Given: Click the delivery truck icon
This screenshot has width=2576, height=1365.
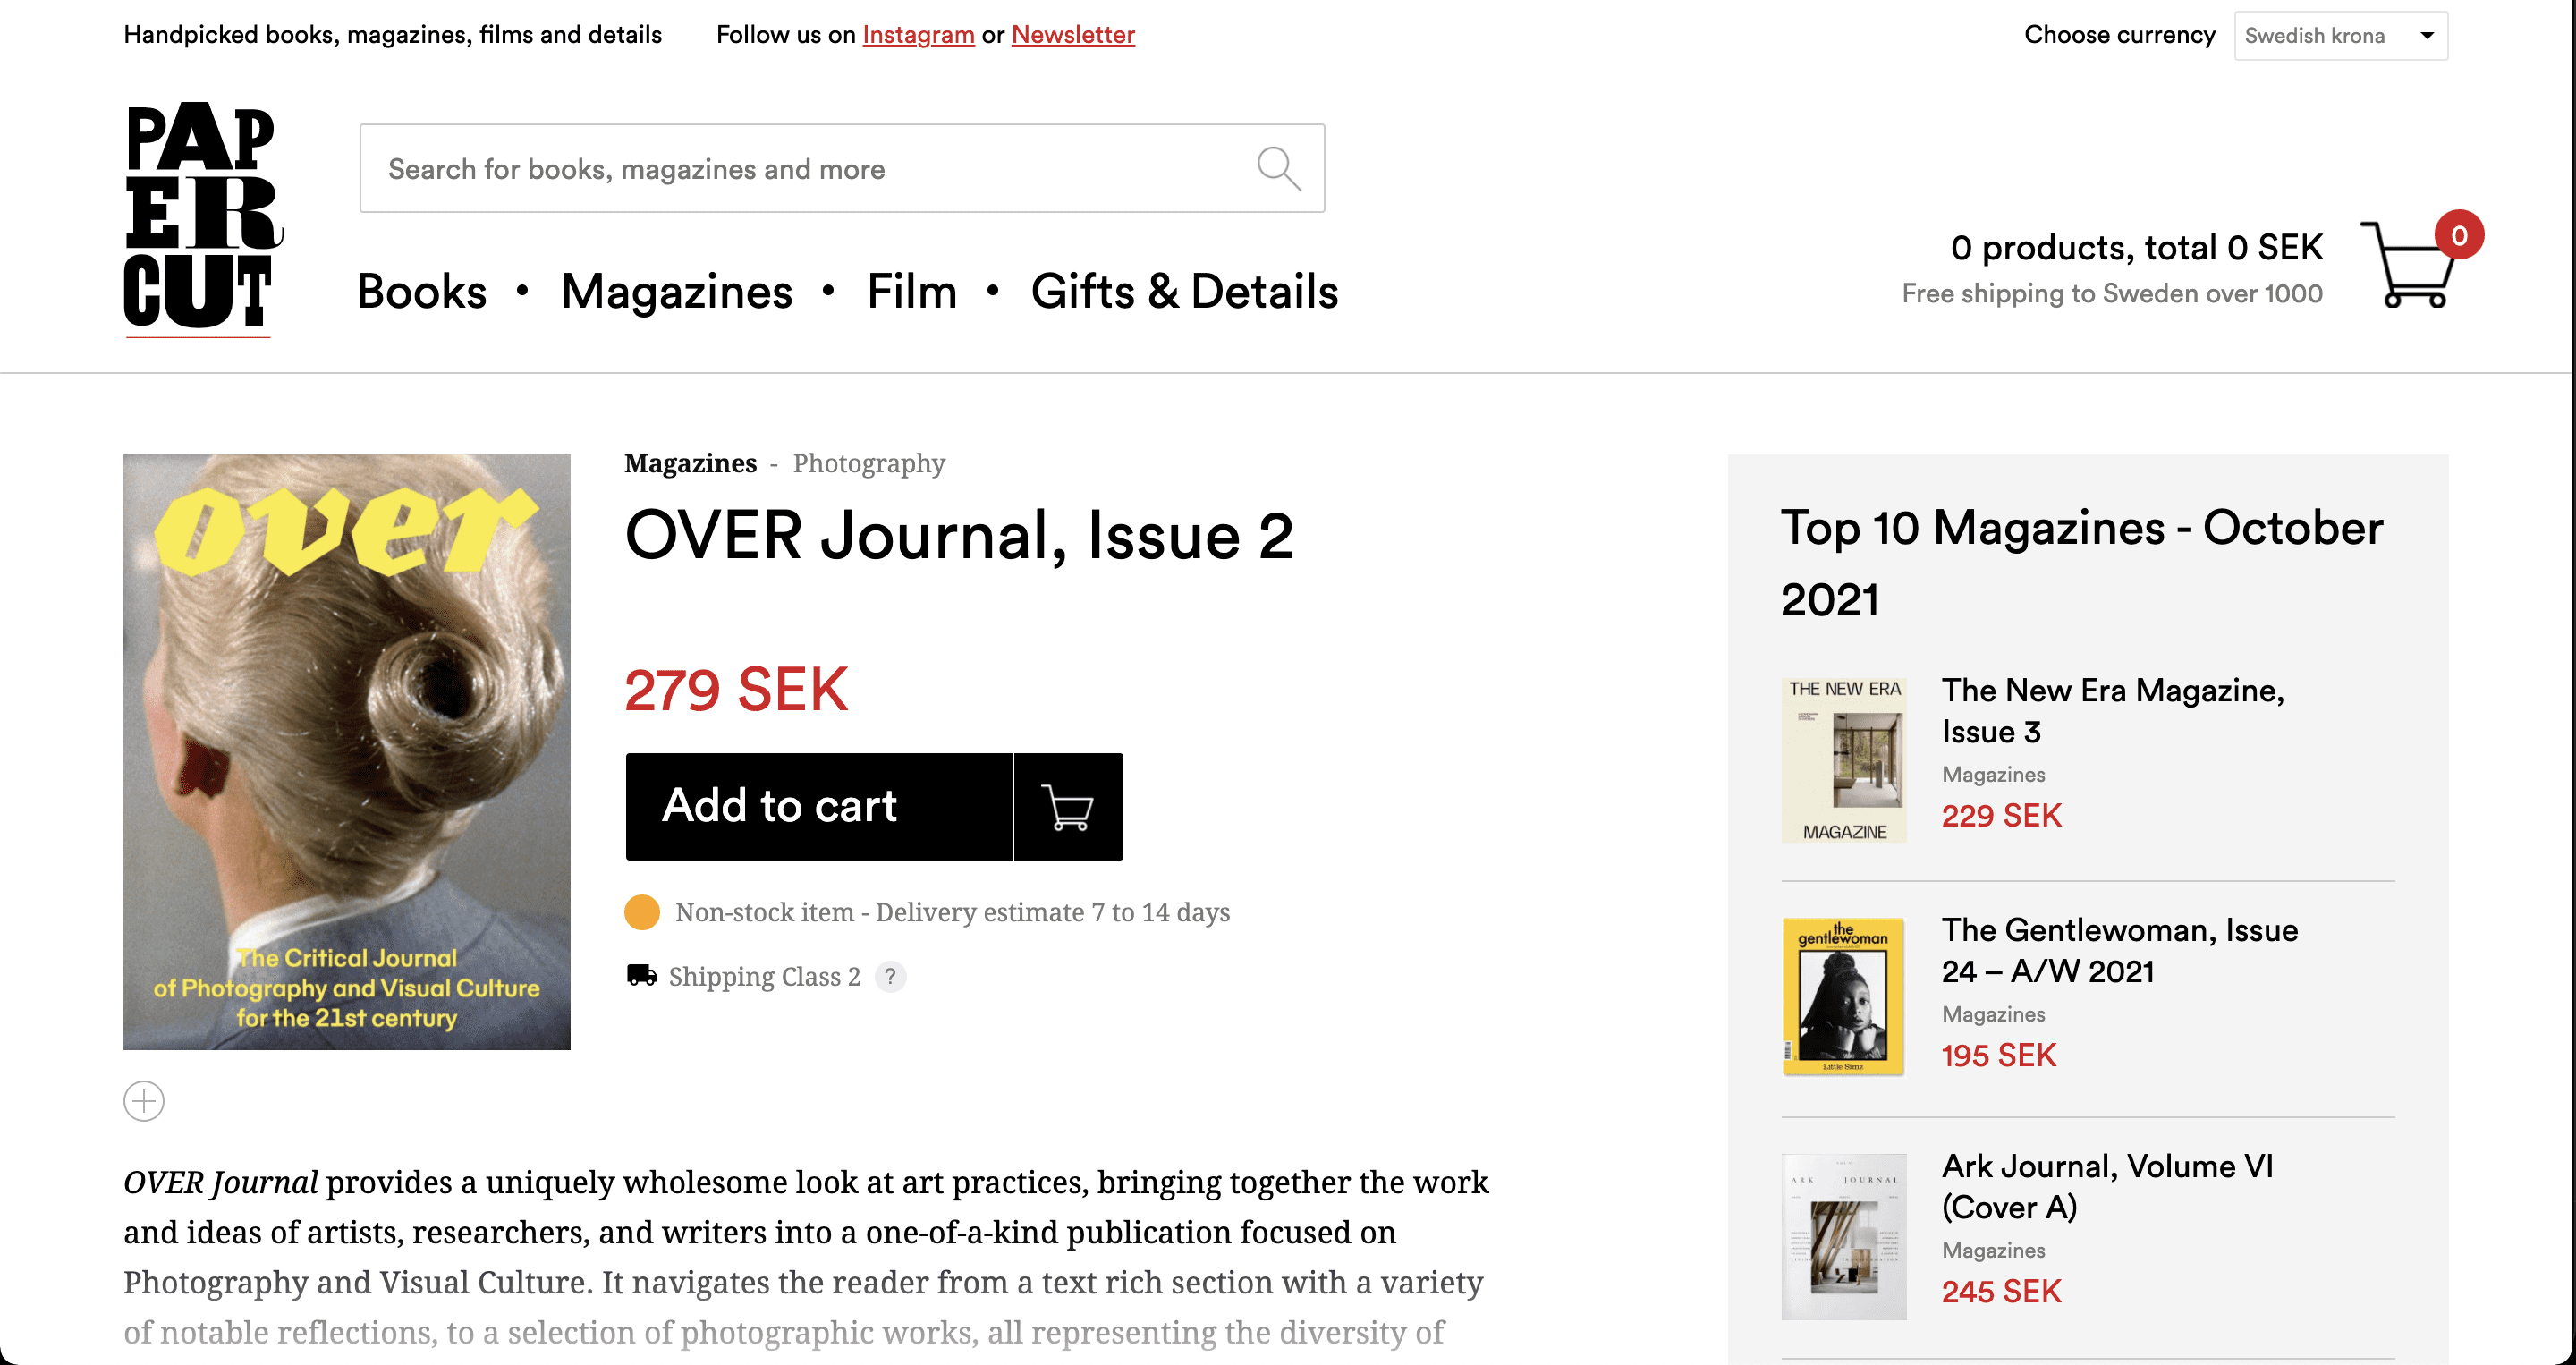Looking at the screenshot, I should click(641, 975).
